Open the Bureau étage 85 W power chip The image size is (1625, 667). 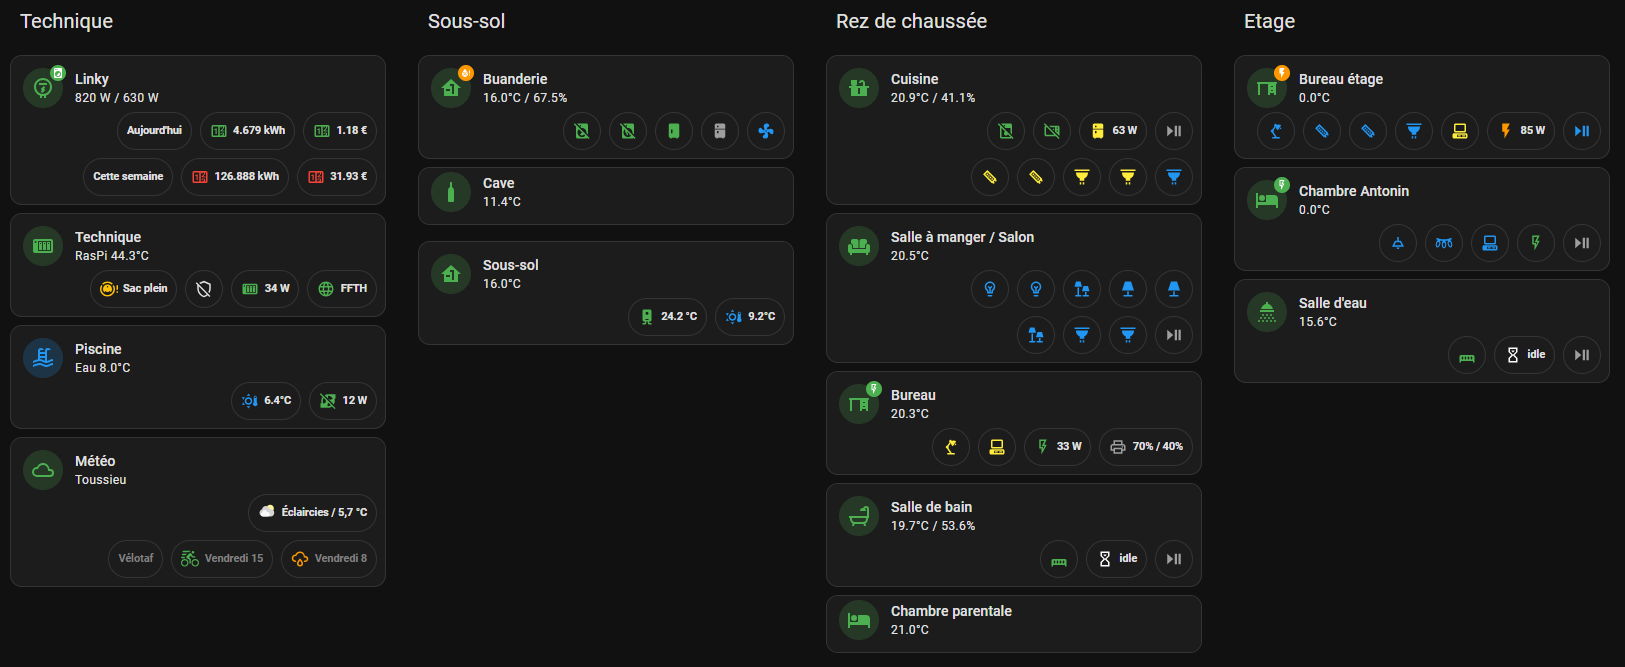point(1521,131)
